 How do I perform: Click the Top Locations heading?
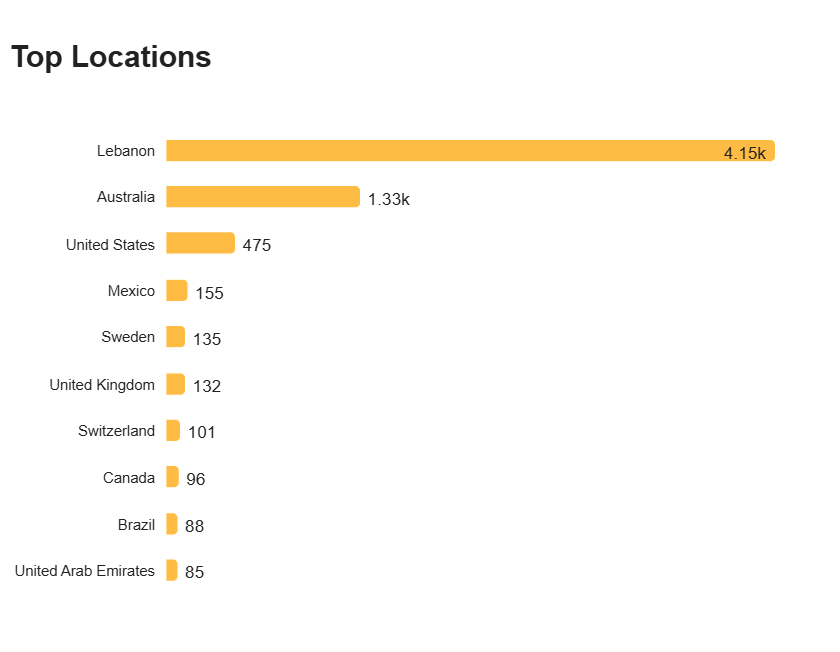click(x=111, y=57)
